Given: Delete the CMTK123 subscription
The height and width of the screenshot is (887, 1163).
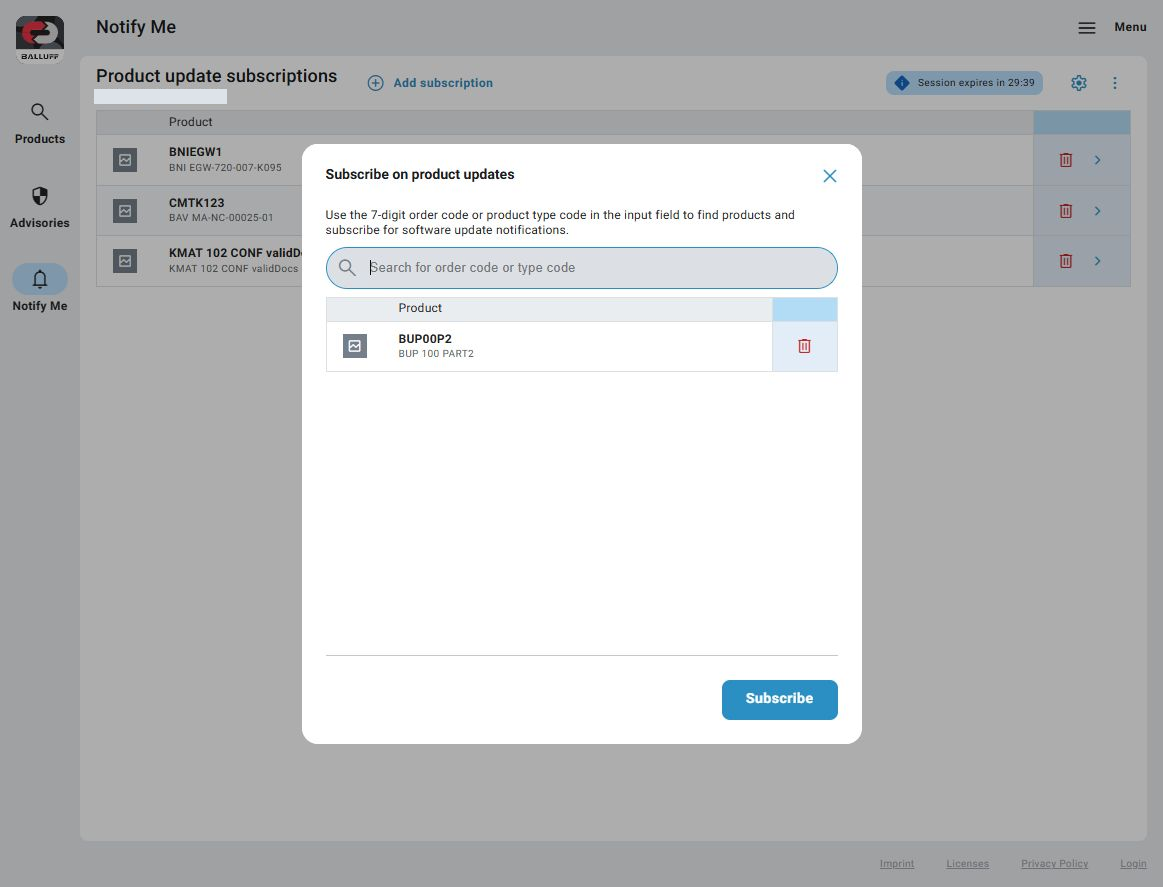Looking at the screenshot, I should pos(1065,211).
